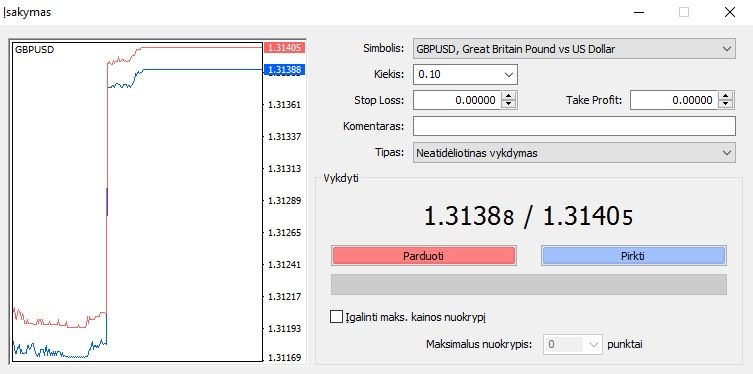Click the Kiekis 0.10 value
The width and height of the screenshot is (753, 374).
[x=430, y=74]
